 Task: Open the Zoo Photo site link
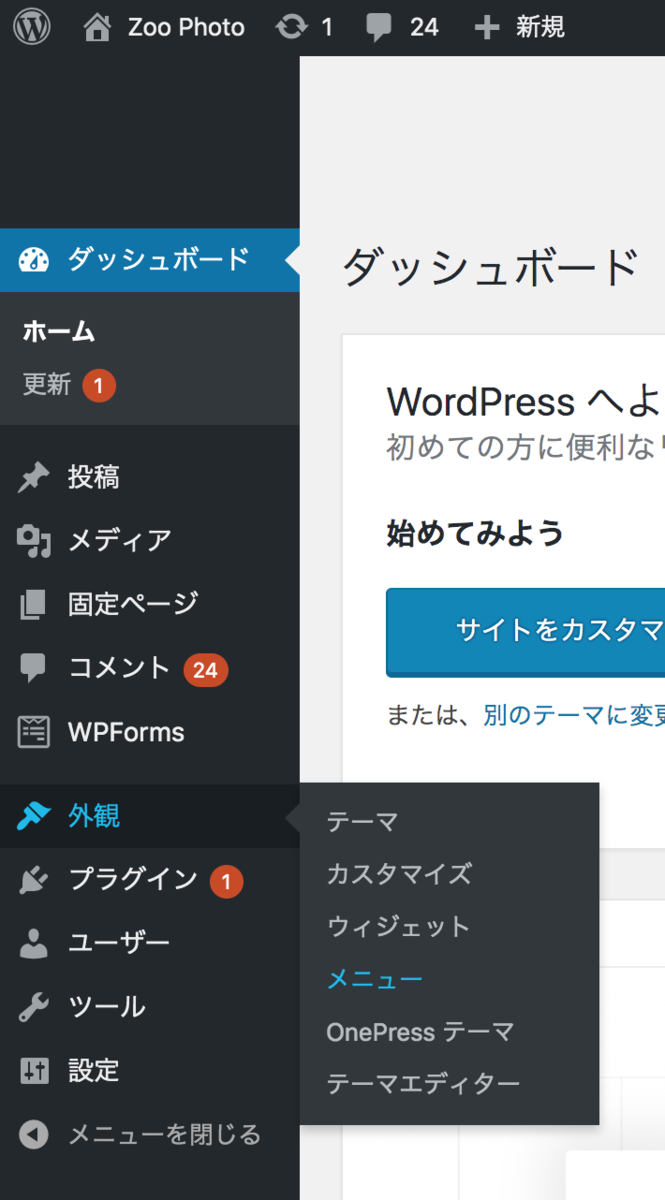pyautogui.click(x=186, y=28)
